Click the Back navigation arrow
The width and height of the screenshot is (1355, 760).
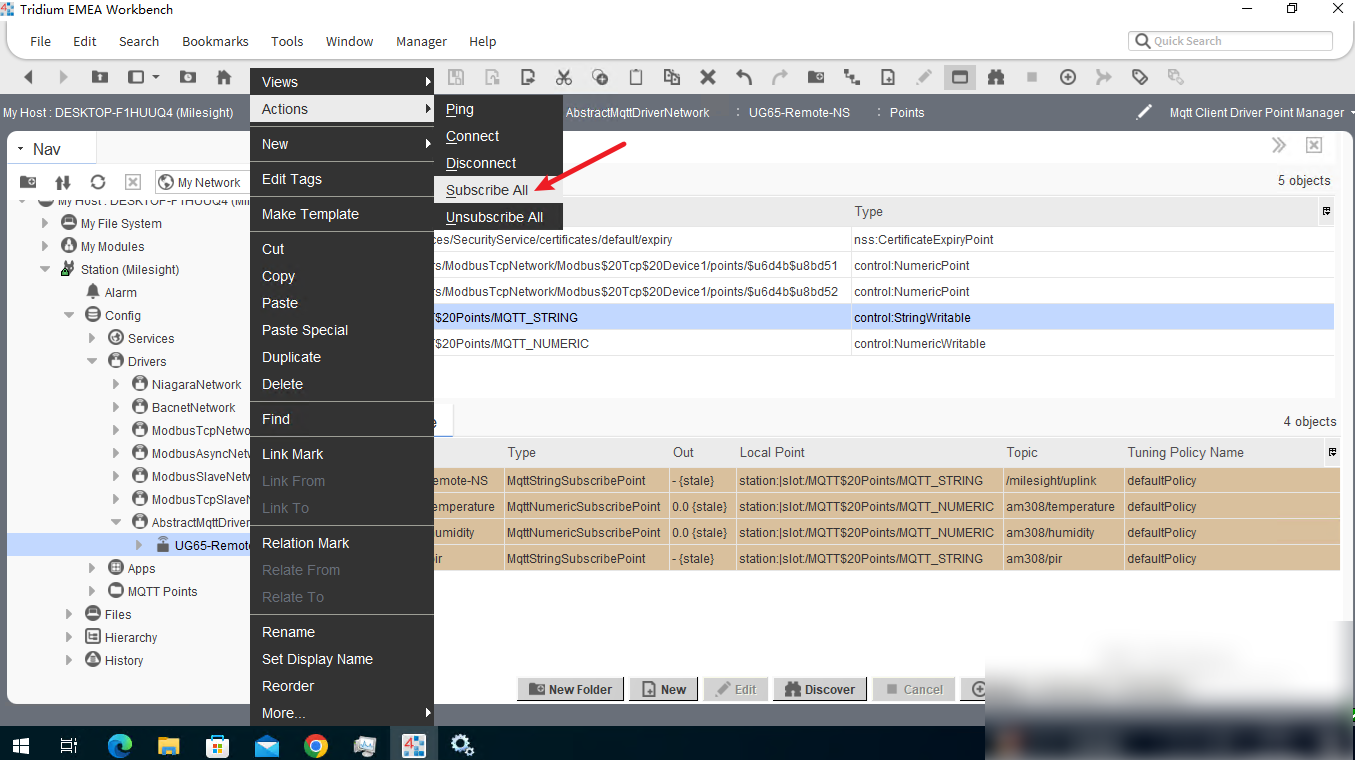click(x=28, y=77)
